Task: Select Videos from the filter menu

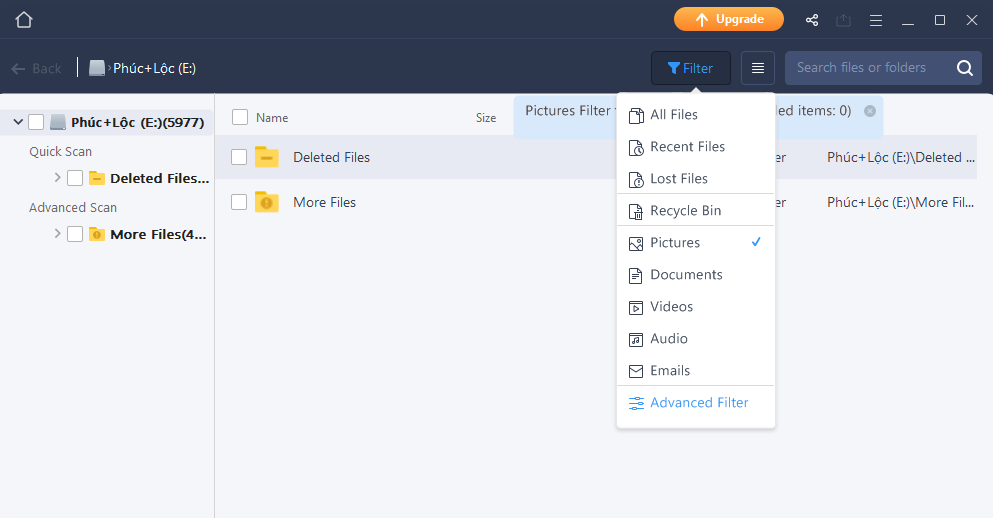Action: (x=671, y=307)
